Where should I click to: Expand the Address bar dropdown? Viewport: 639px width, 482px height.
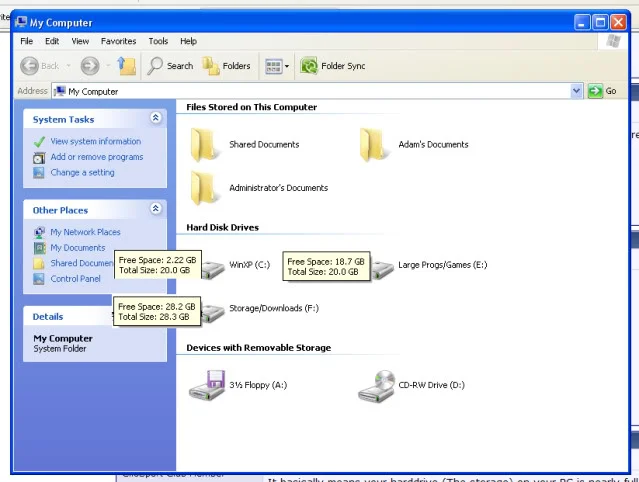(576, 91)
